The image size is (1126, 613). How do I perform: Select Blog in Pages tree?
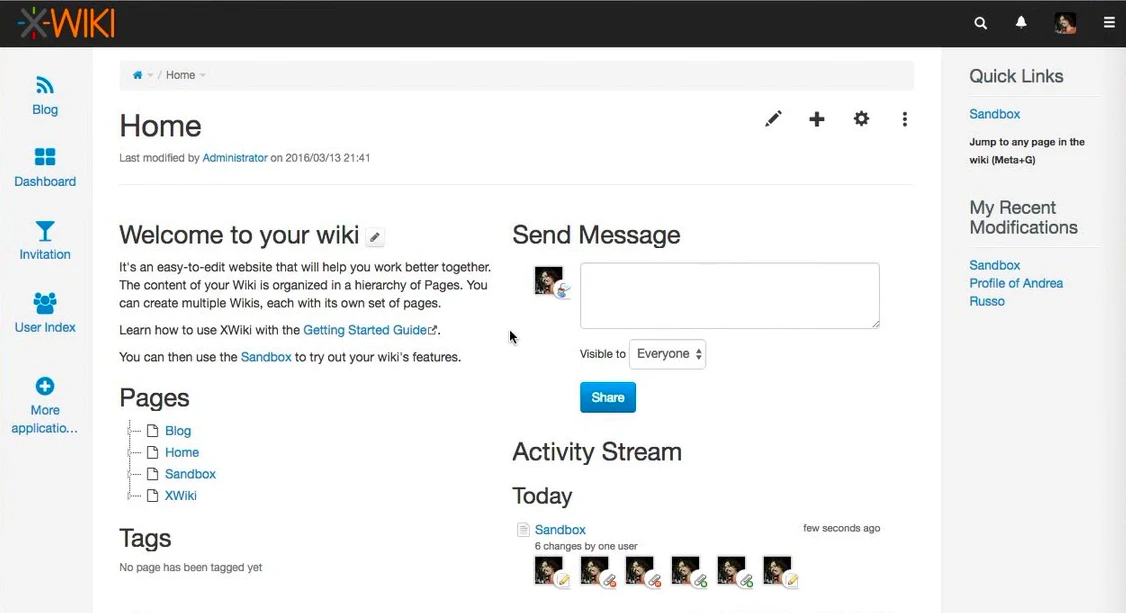click(x=178, y=431)
